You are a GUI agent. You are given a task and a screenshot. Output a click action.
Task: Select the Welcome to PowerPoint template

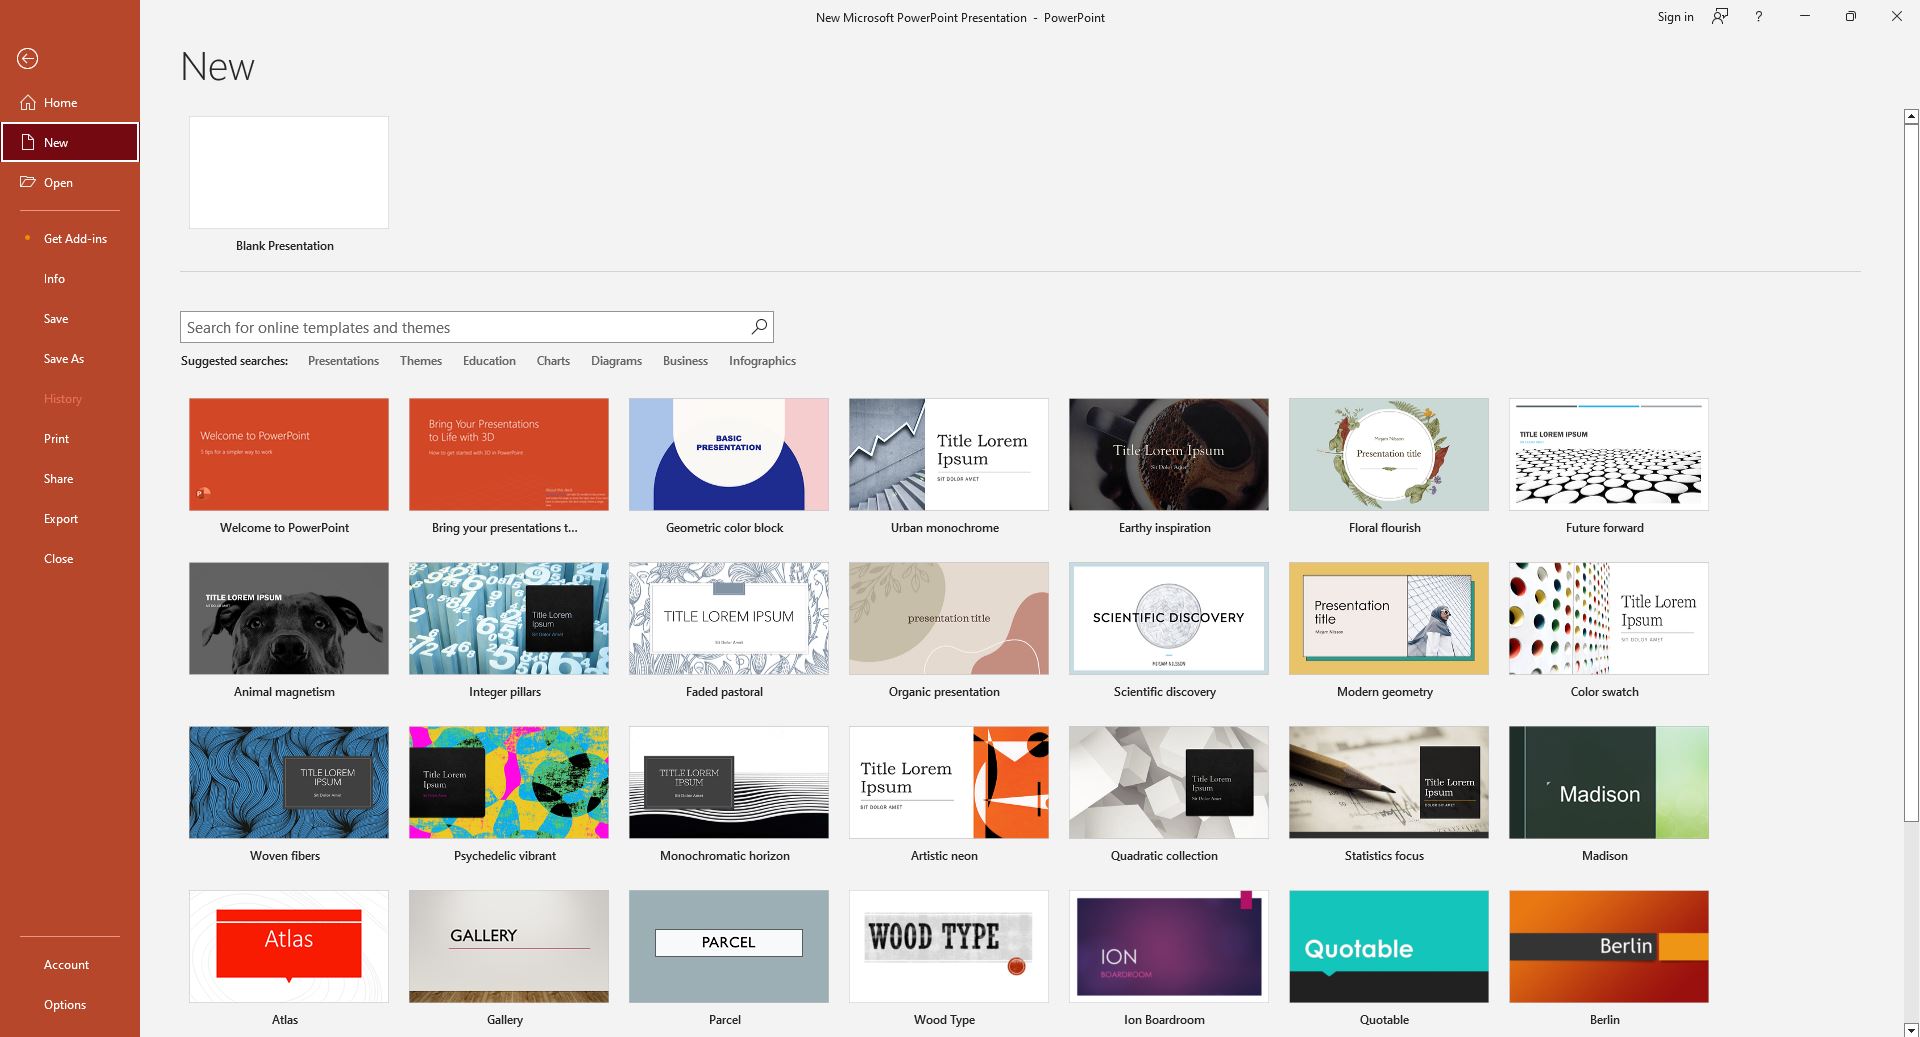click(289, 454)
